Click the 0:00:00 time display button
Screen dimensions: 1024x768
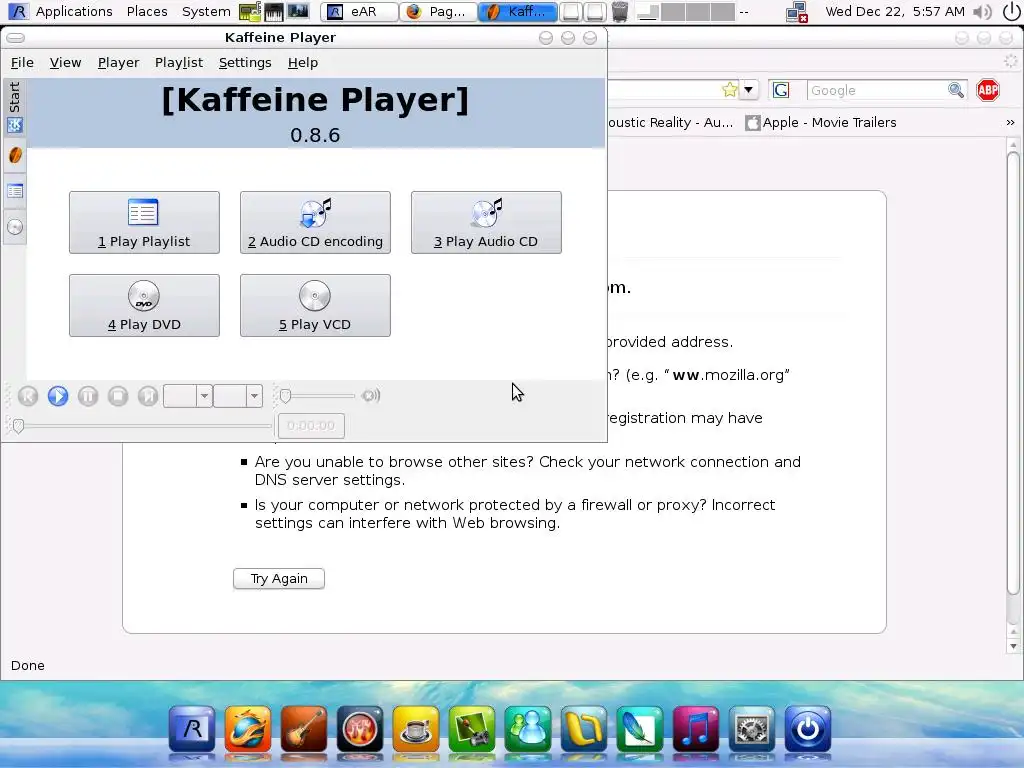[312, 426]
